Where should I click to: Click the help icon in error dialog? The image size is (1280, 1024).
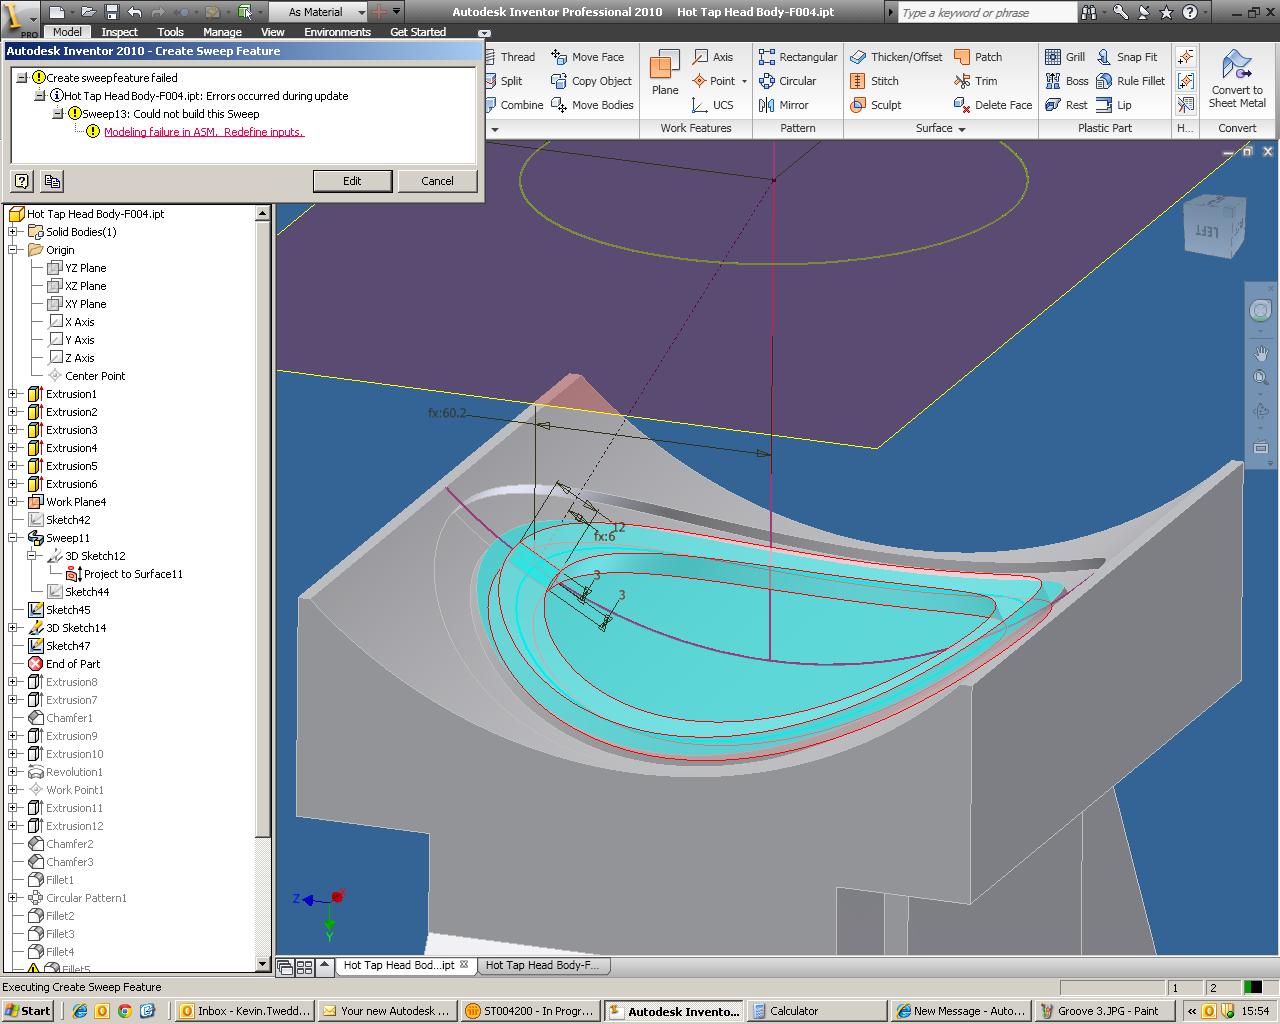(22, 181)
